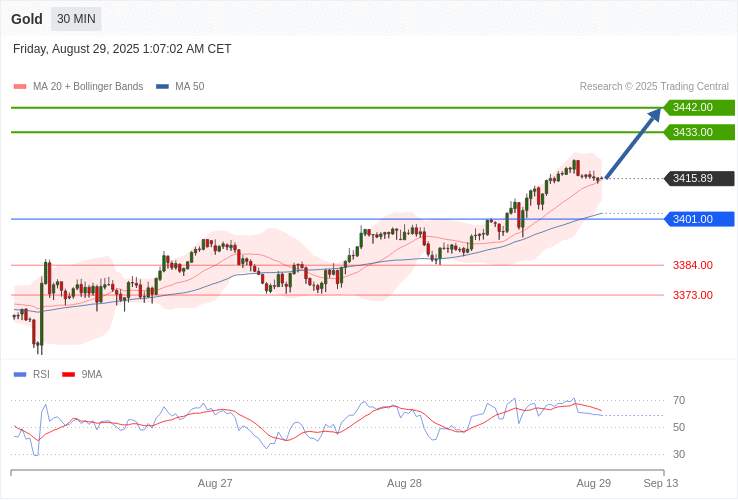Select the 3401.00 blue pivot price tag
The width and height of the screenshot is (738, 500).
(698, 219)
